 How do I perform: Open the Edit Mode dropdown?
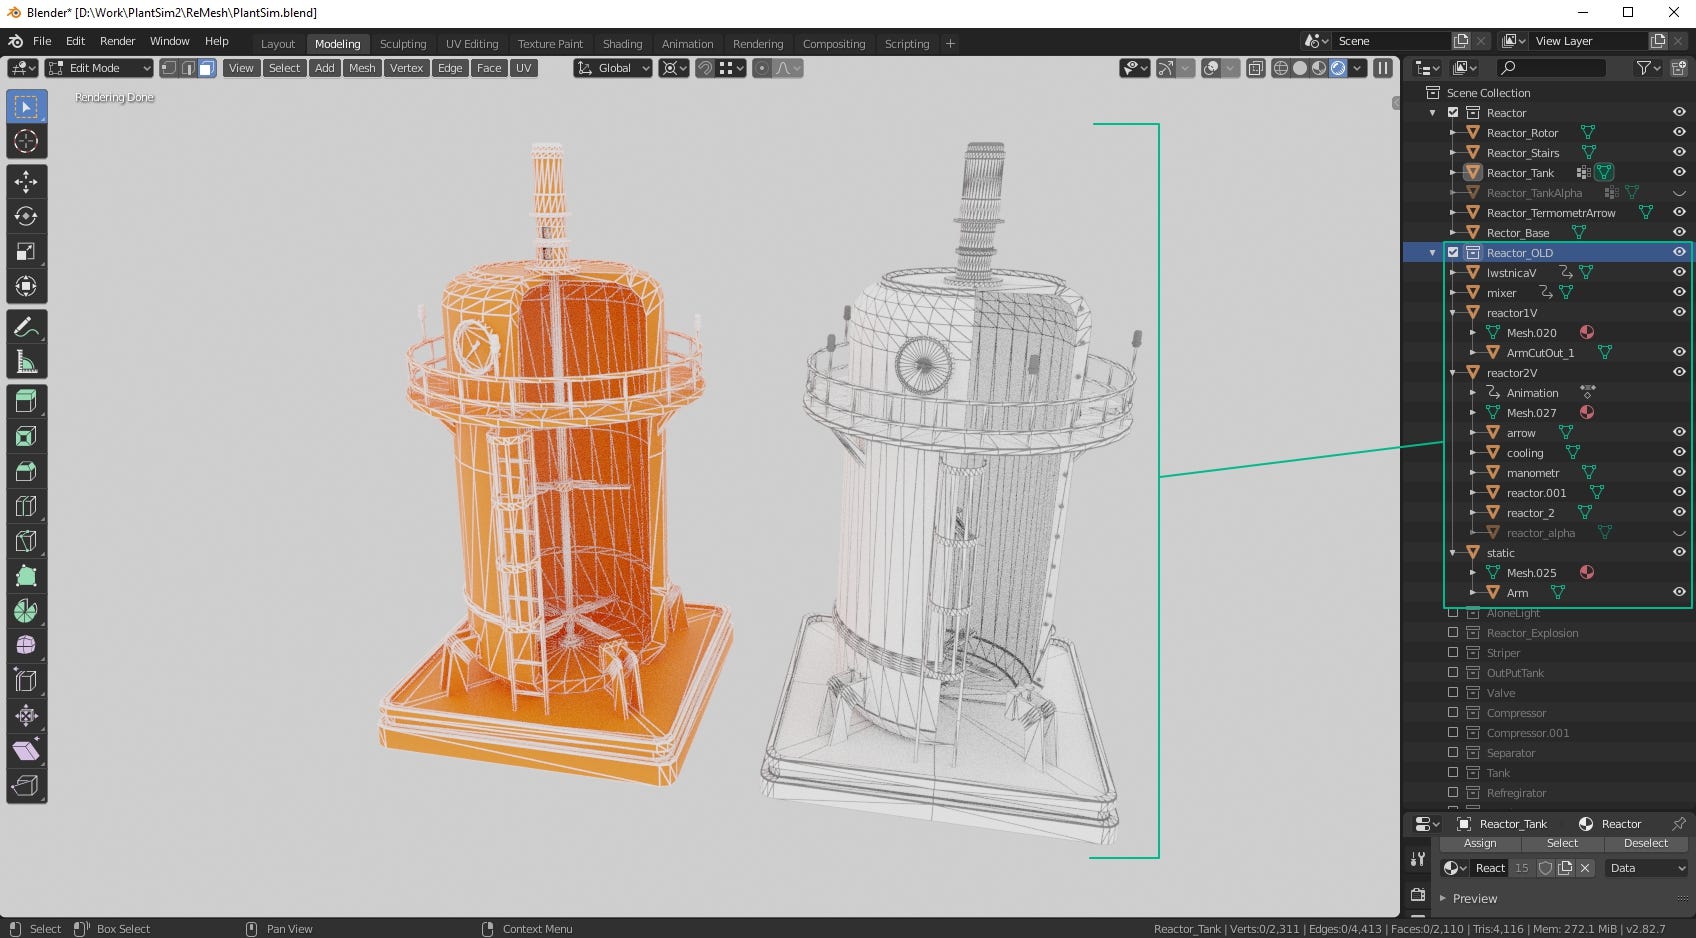tap(99, 68)
